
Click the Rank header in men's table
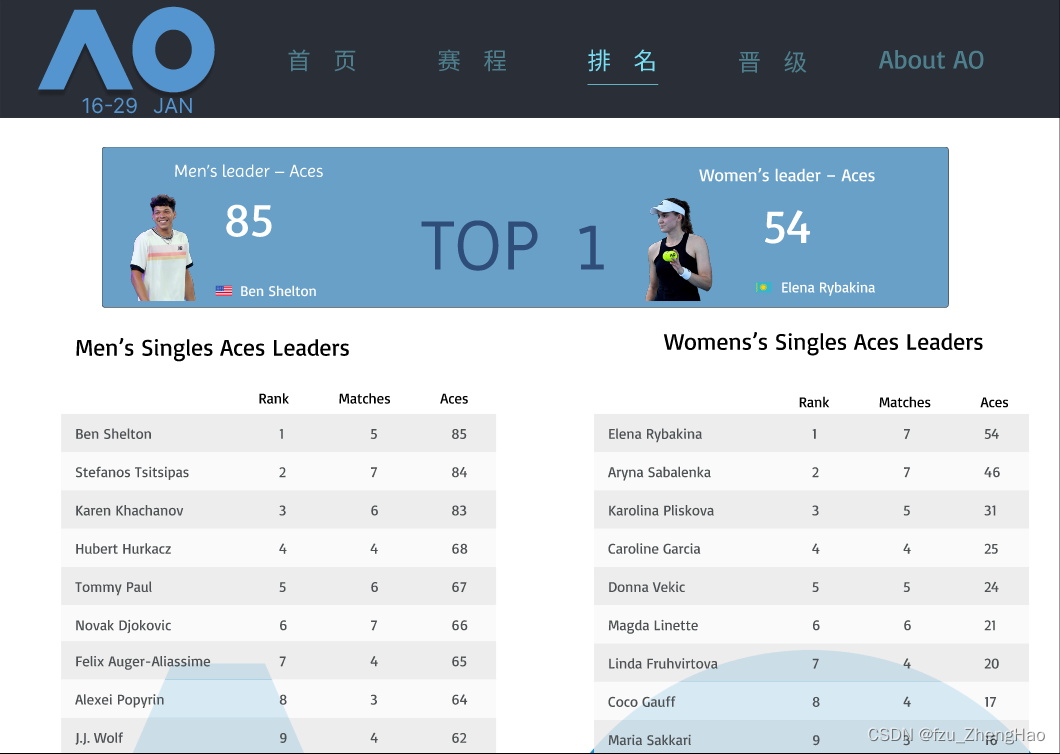pyautogui.click(x=273, y=399)
